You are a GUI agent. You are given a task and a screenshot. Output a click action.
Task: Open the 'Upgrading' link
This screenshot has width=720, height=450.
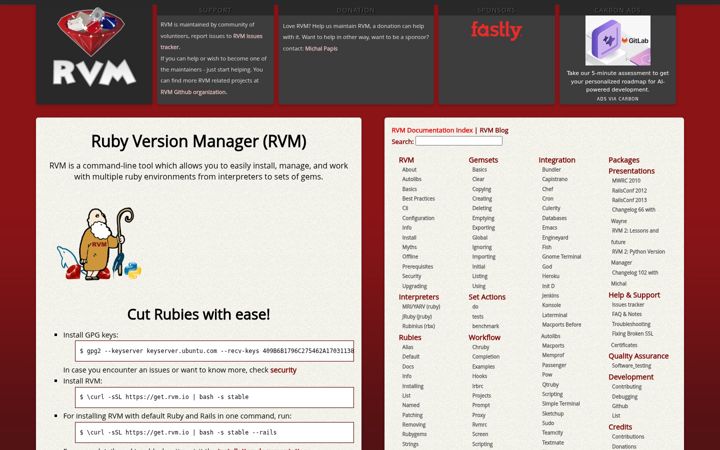[414, 286]
